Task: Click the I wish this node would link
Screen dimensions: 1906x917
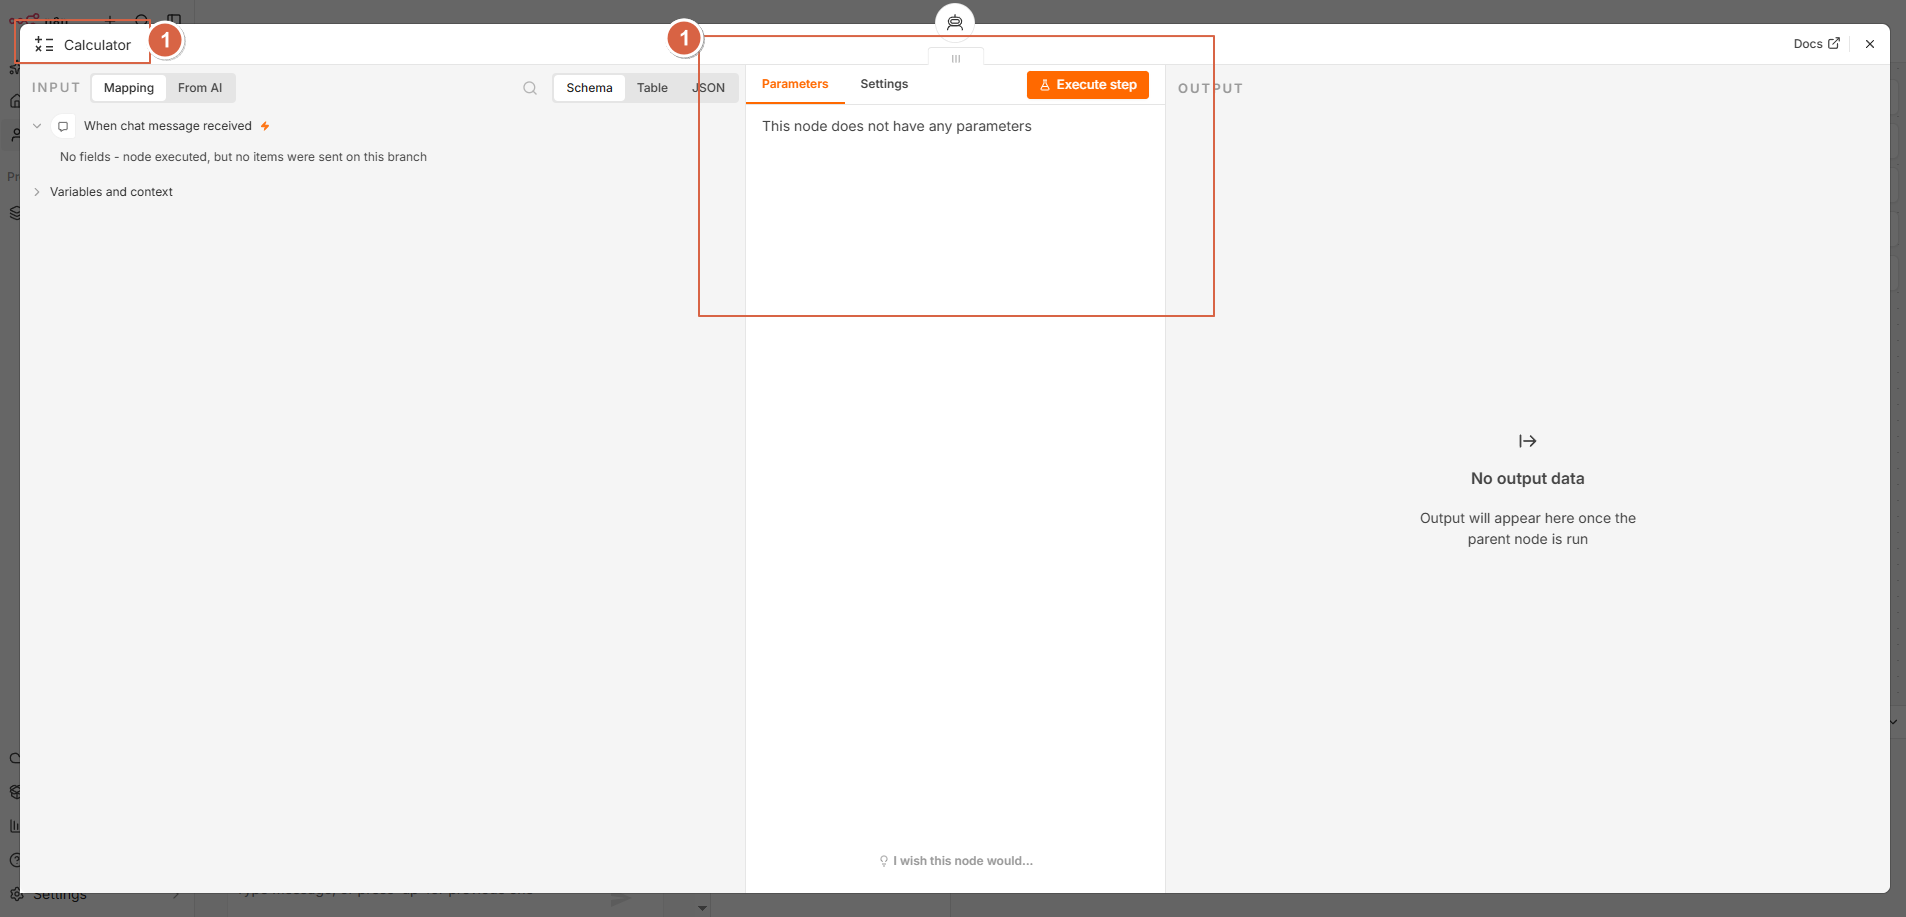Action: point(956,861)
